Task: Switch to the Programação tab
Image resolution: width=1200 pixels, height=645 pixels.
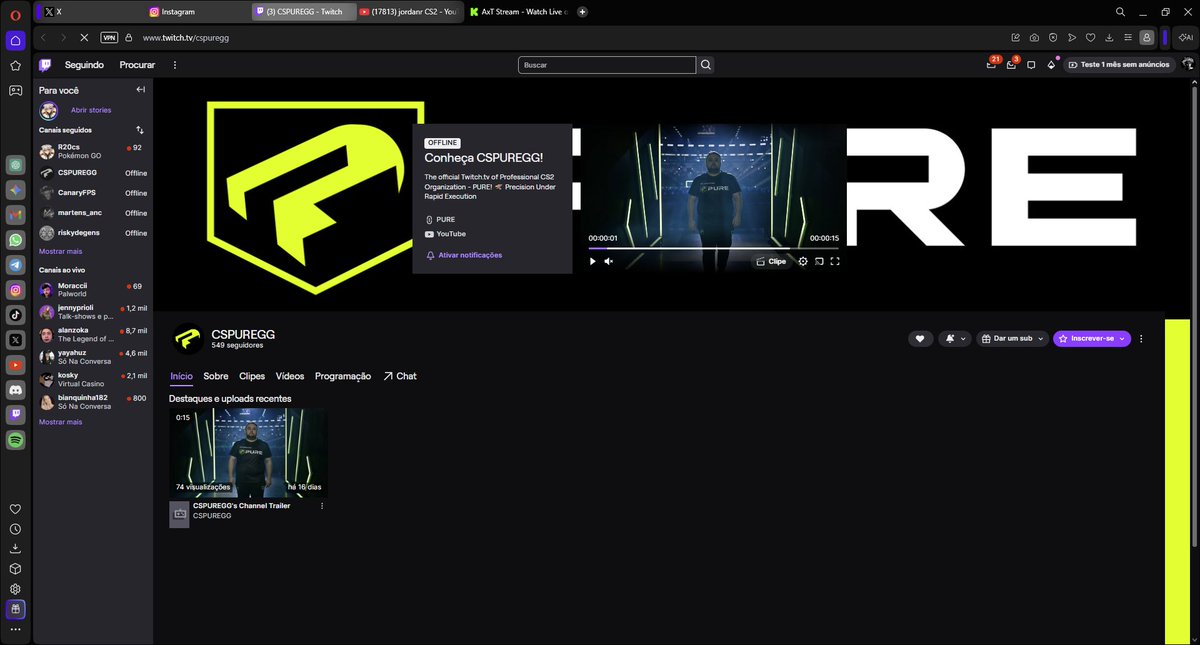Action: [x=343, y=376]
